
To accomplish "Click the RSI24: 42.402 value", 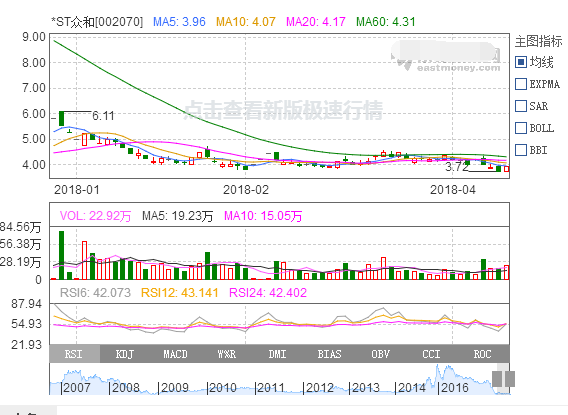I will coord(268,293).
